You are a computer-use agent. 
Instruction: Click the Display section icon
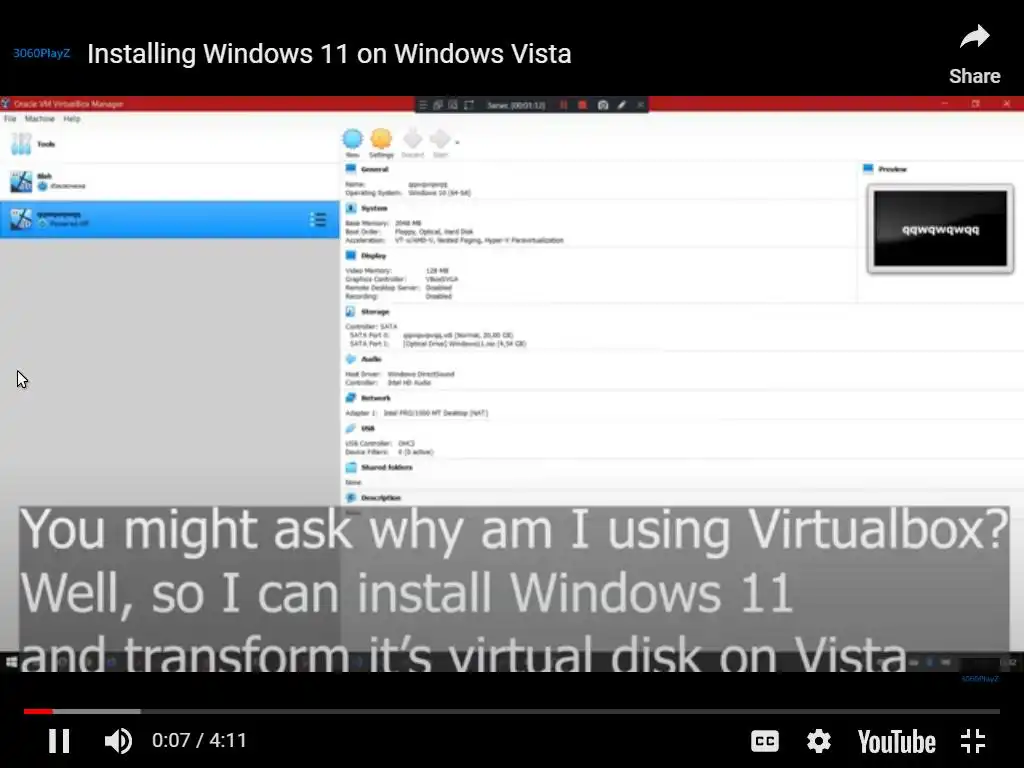click(x=351, y=255)
